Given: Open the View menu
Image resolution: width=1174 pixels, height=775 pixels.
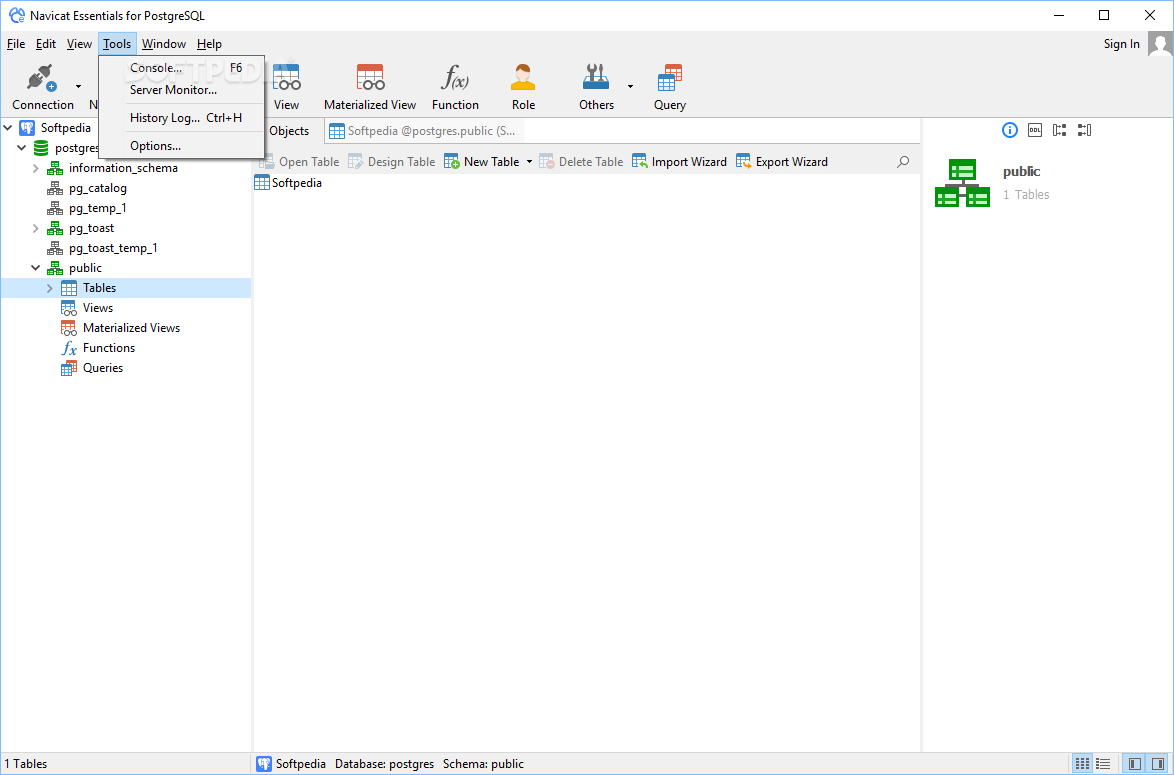Looking at the screenshot, I should [x=79, y=44].
